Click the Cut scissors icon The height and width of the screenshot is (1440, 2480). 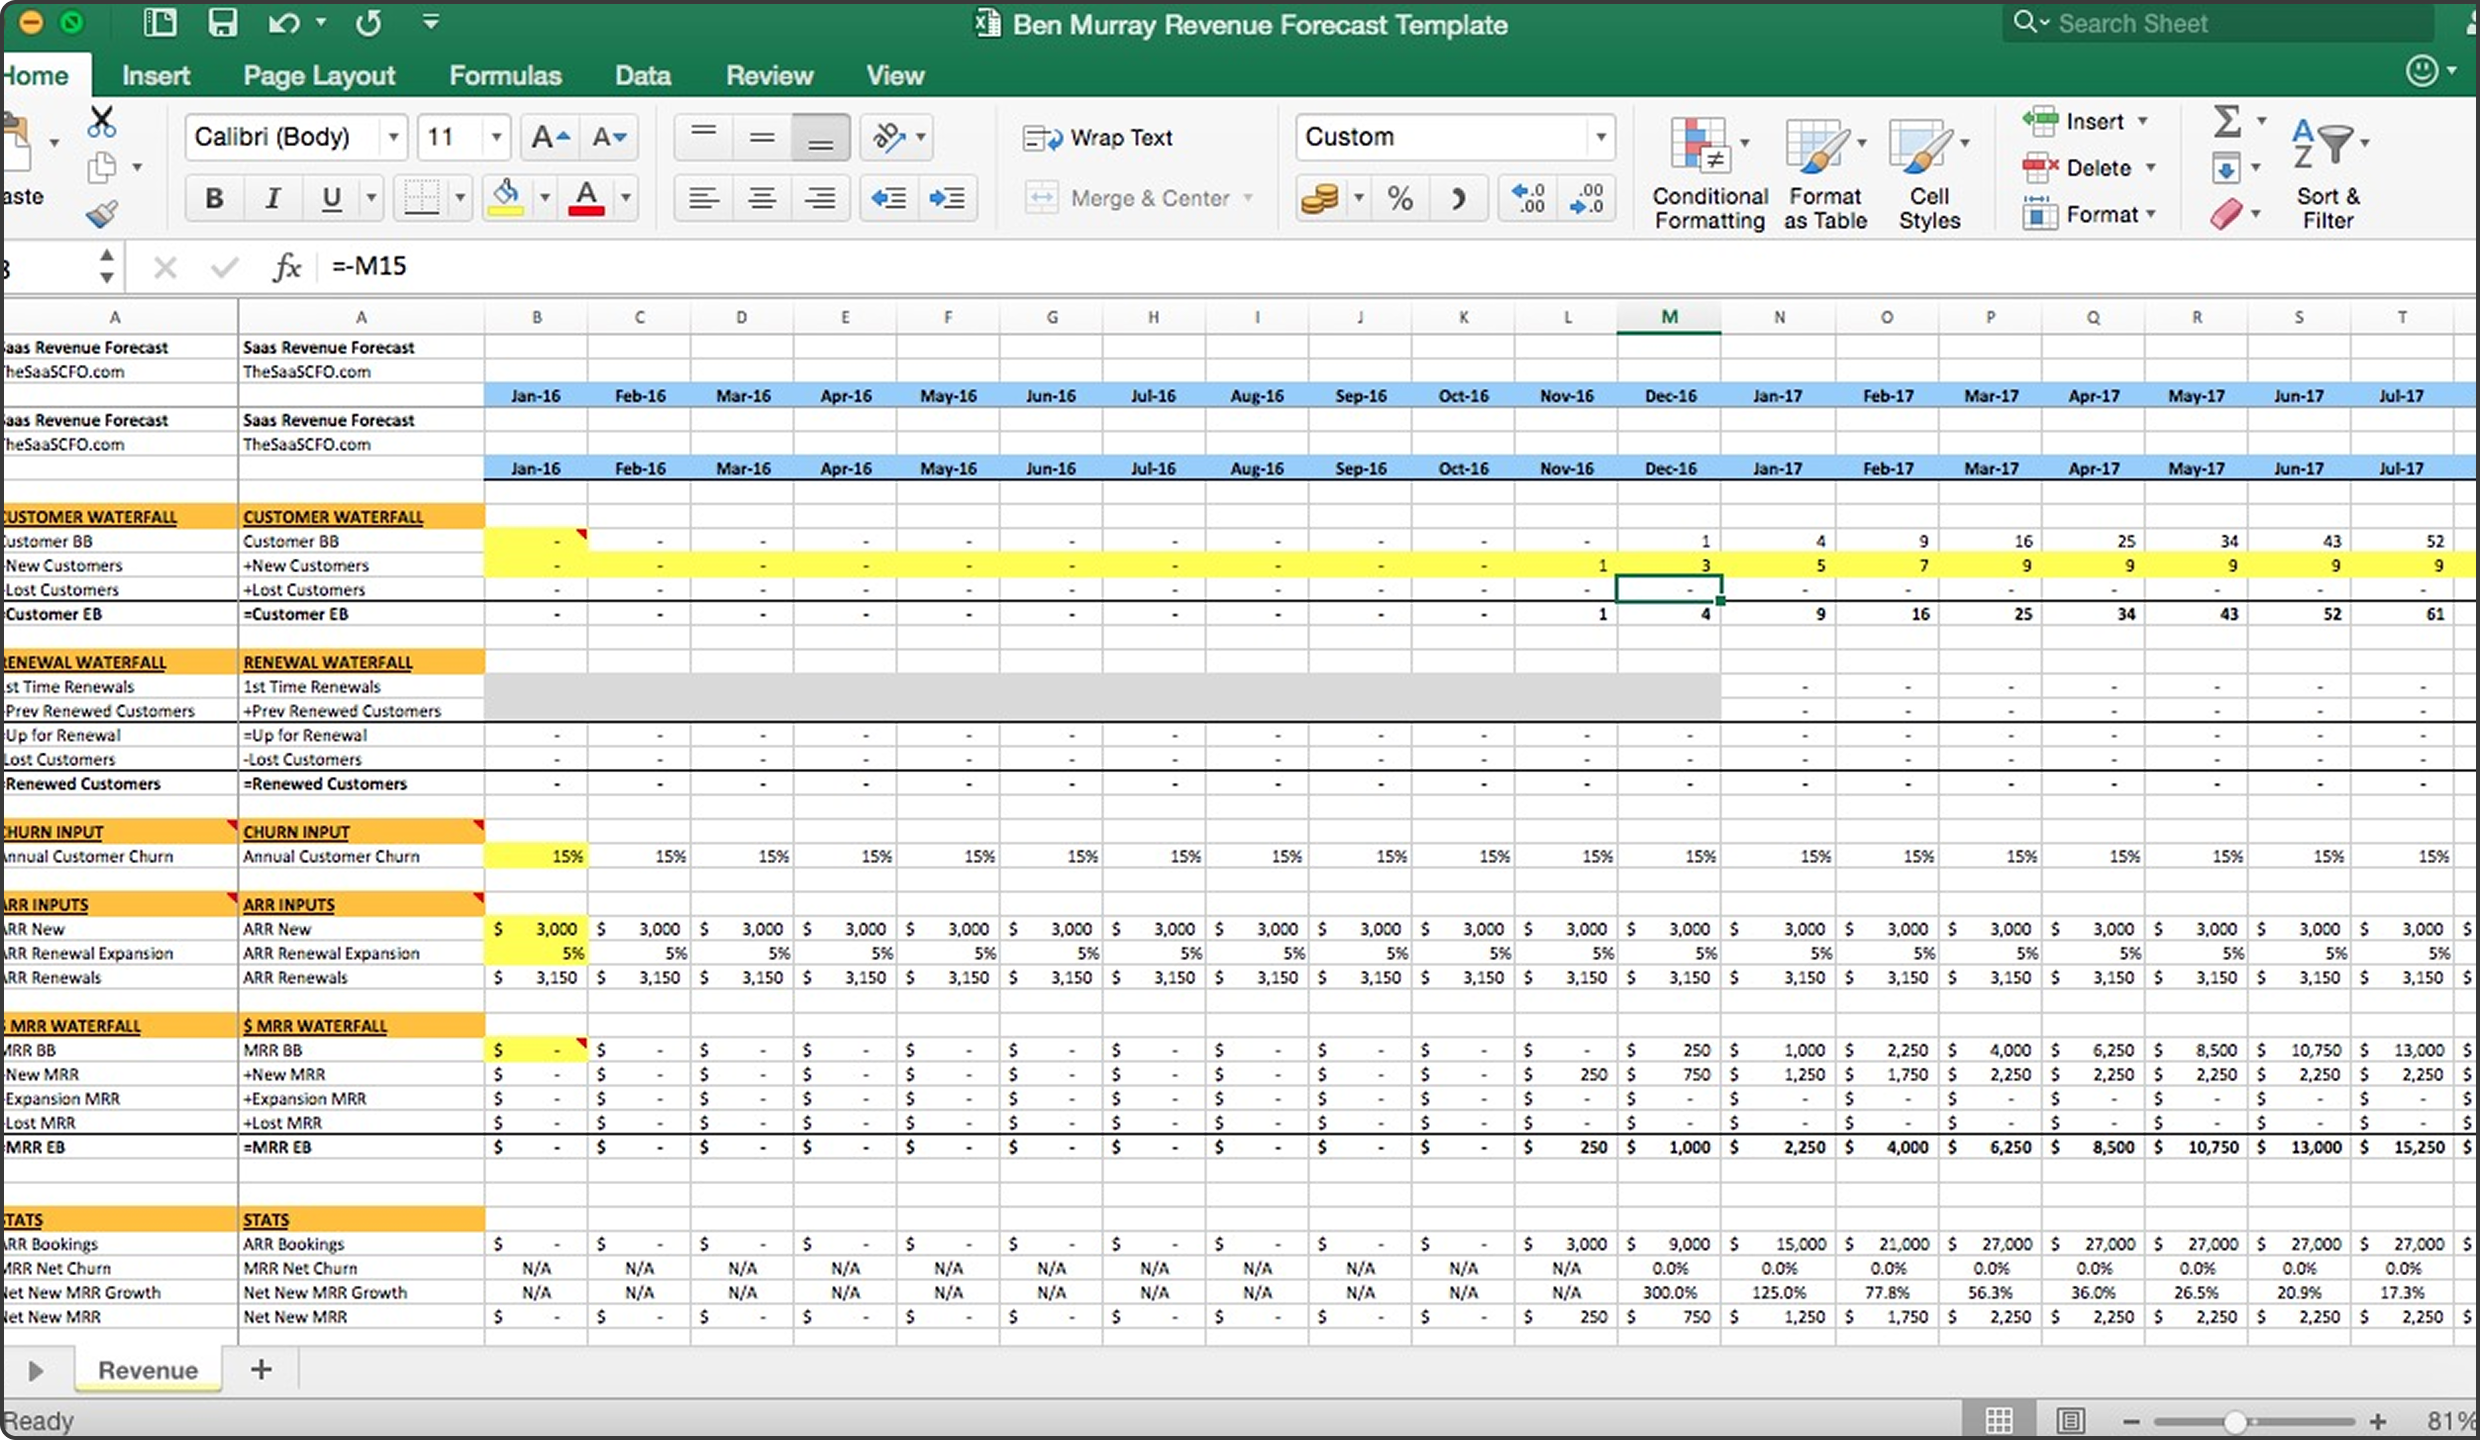tap(101, 122)
